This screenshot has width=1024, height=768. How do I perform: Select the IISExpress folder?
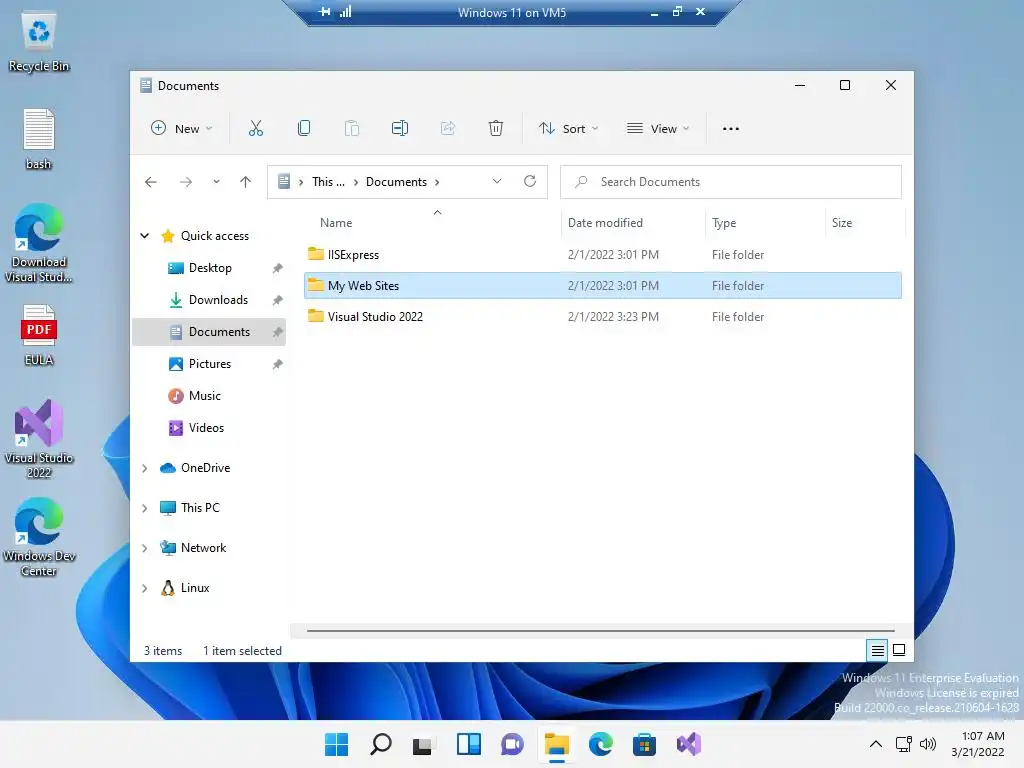click(x=603, y=255)
